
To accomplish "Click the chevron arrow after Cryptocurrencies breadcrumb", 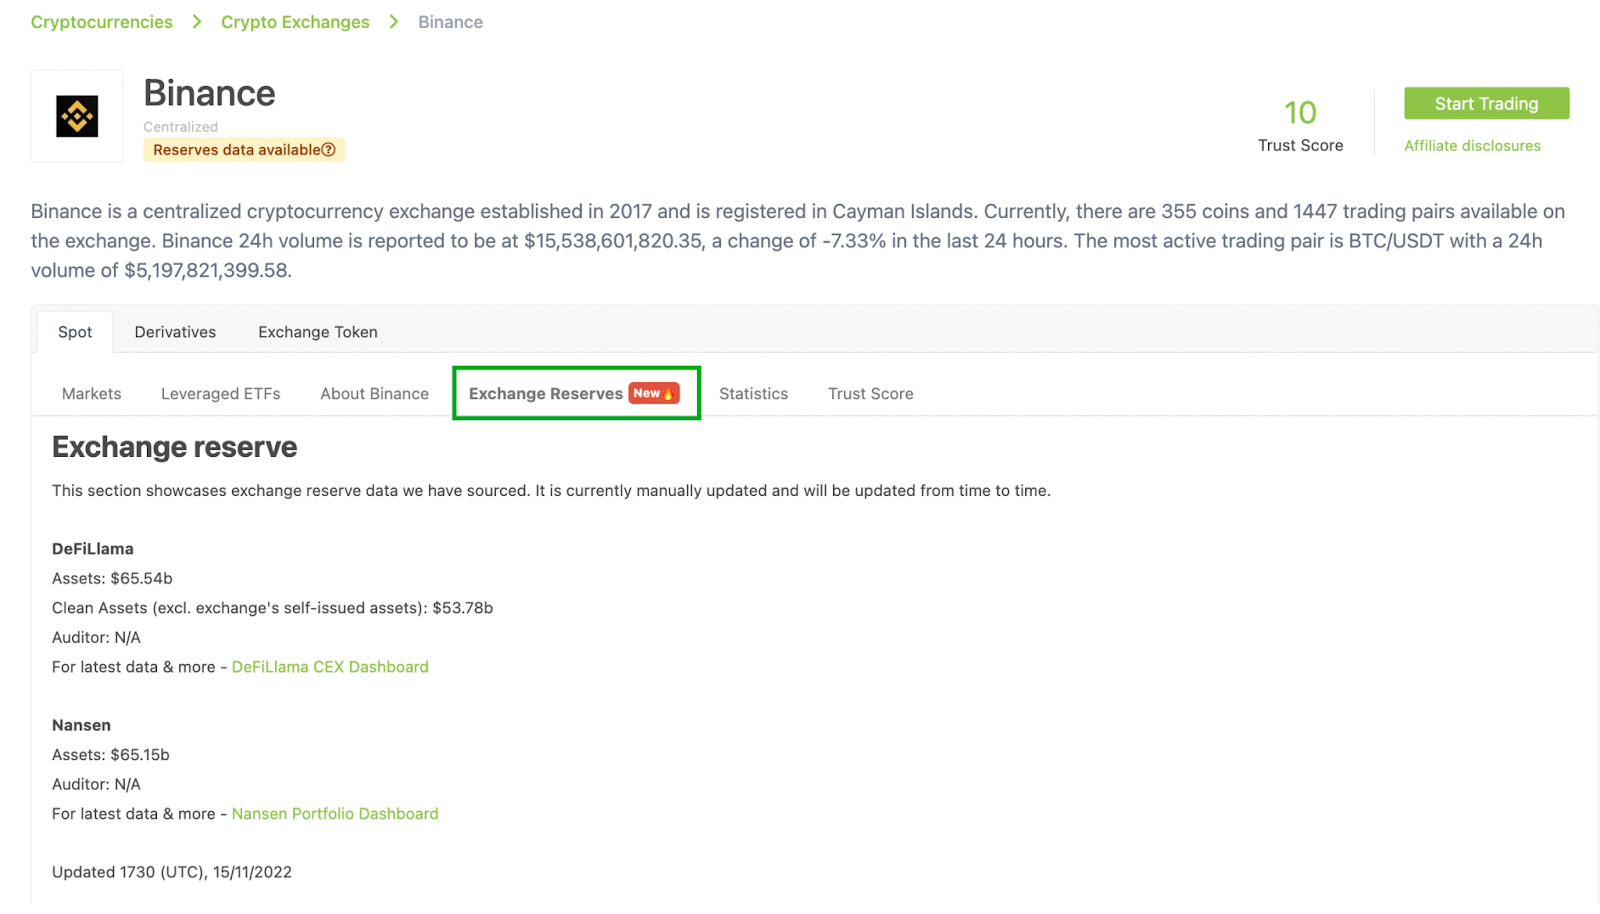I will tap(197, 22).
